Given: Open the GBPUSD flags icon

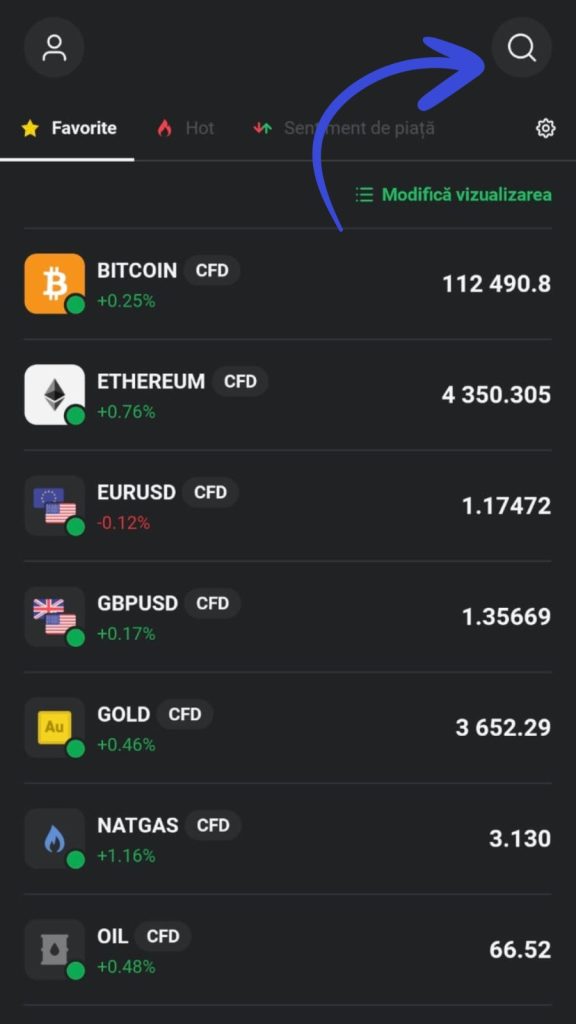Looking at the screenshot, I should click(x=54, y=616).
